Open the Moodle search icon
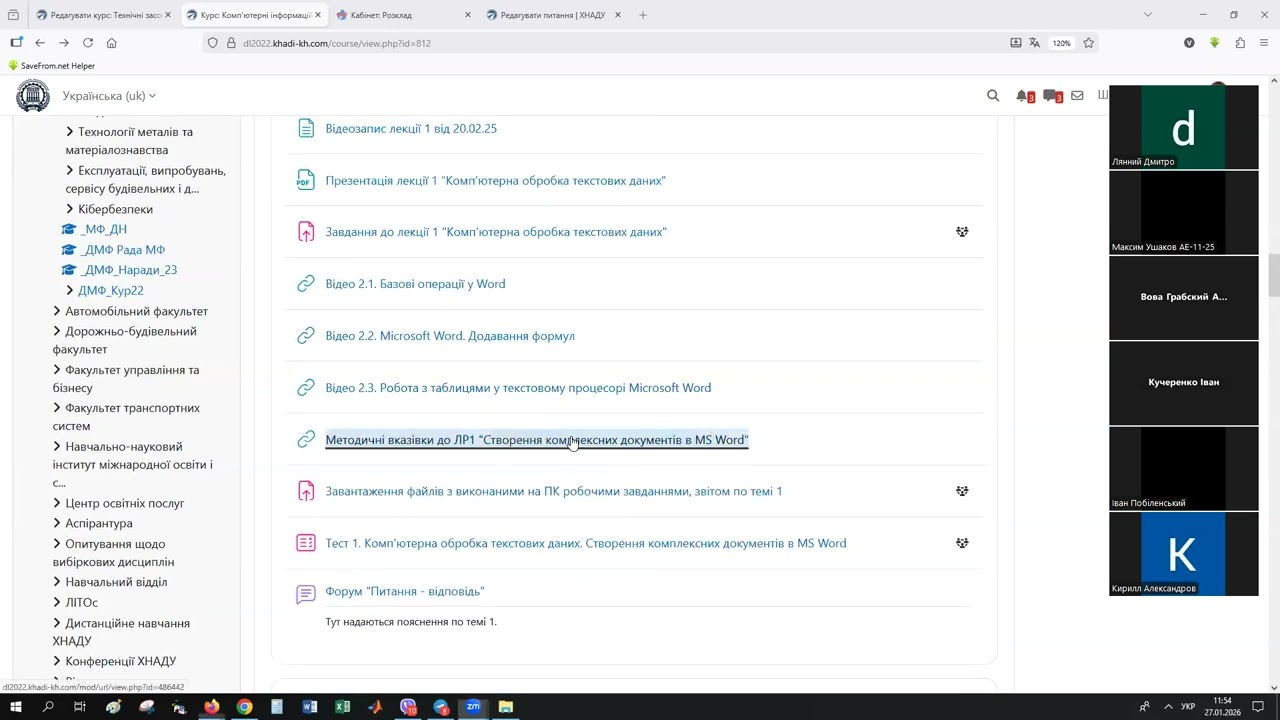Viewport: 1280px width, 720px height. 993,96
